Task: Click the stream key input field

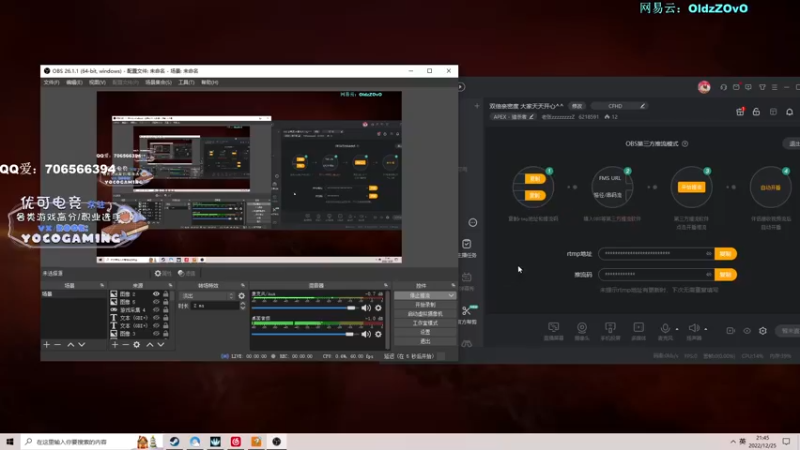Action: tap(656, 274)
